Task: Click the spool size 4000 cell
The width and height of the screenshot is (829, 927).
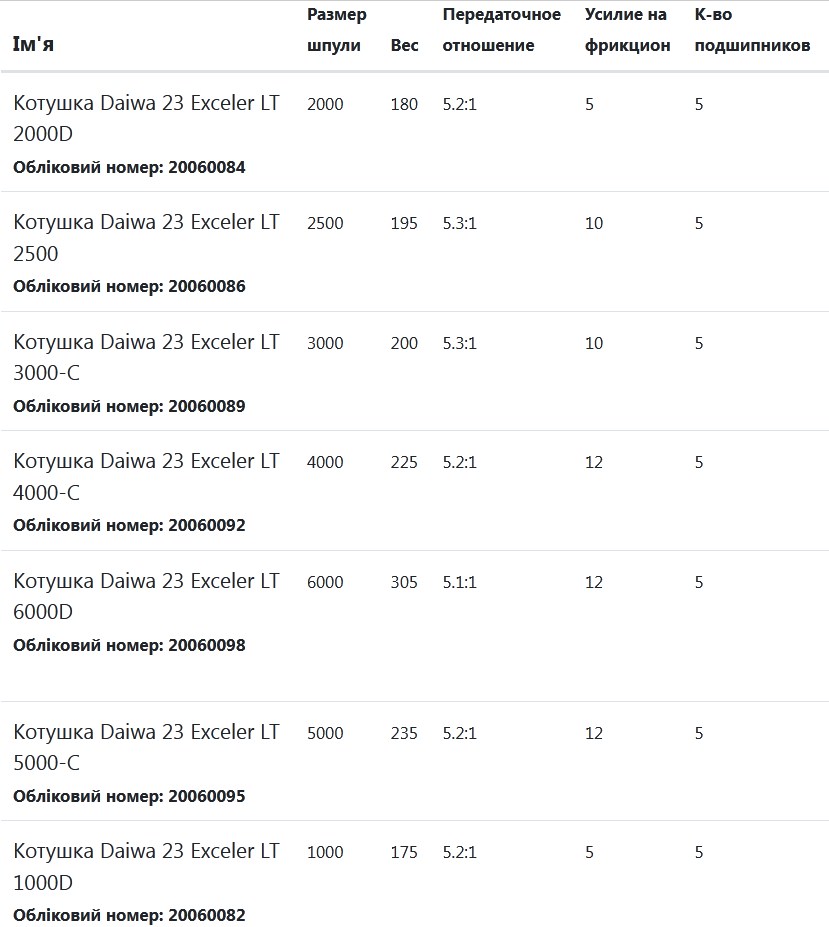Action: pyautogui.click(x=325, y=462)
